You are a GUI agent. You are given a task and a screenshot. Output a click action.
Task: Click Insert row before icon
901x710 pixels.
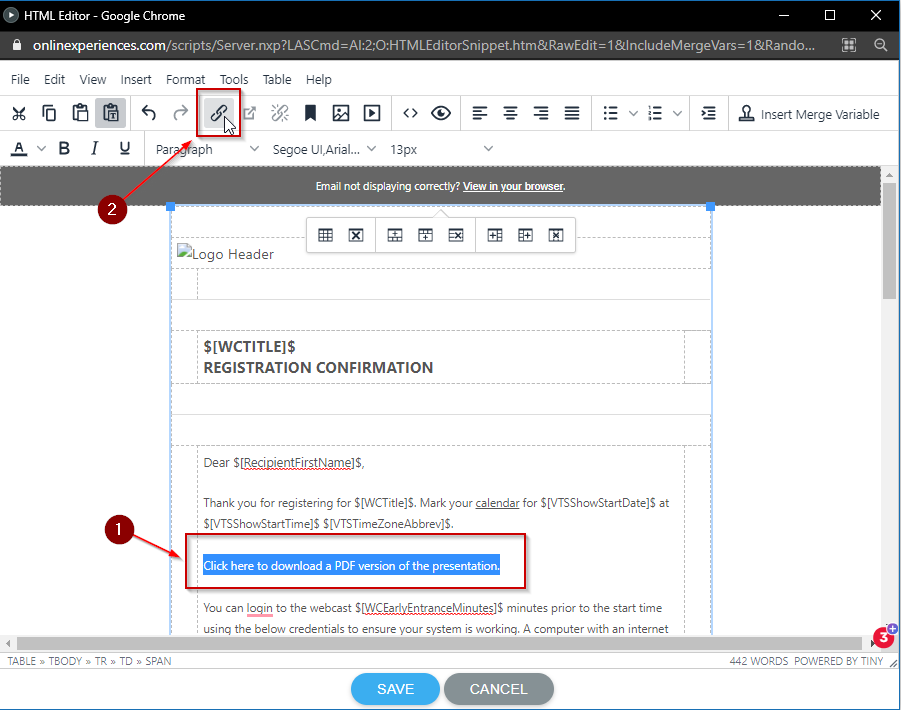click(x=395, y=235)
